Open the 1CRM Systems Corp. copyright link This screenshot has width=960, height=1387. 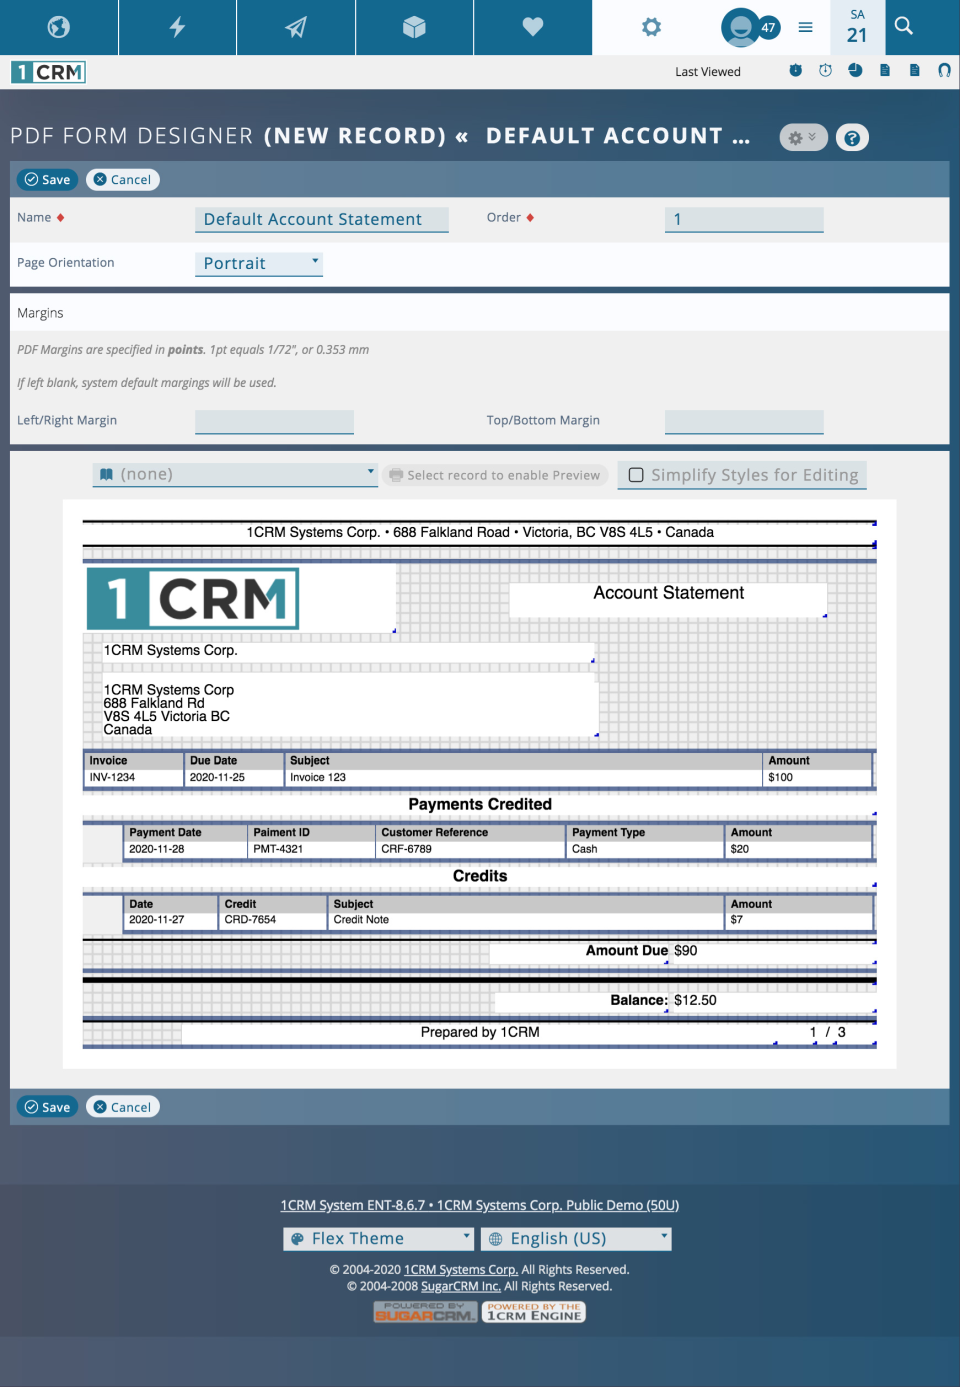tap(461, 1270)
